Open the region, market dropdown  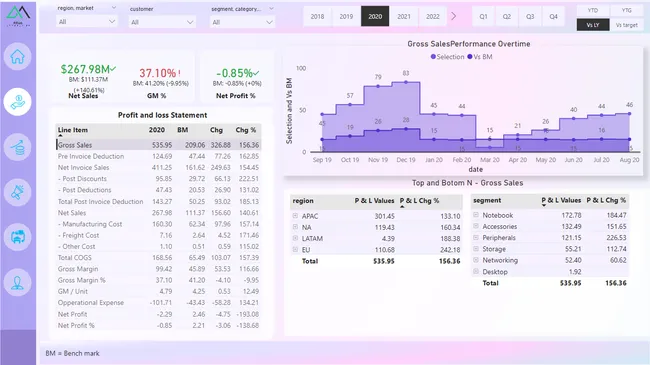pos(87,22)
